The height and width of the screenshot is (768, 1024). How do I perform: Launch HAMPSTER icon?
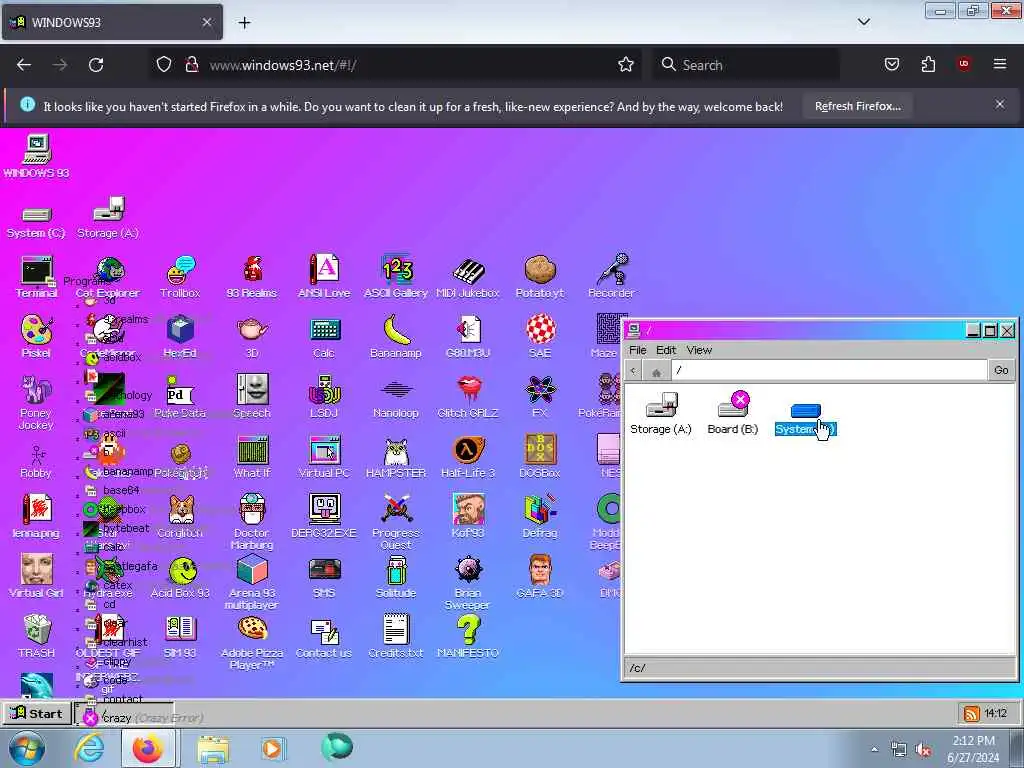click(x=396, y=456)
